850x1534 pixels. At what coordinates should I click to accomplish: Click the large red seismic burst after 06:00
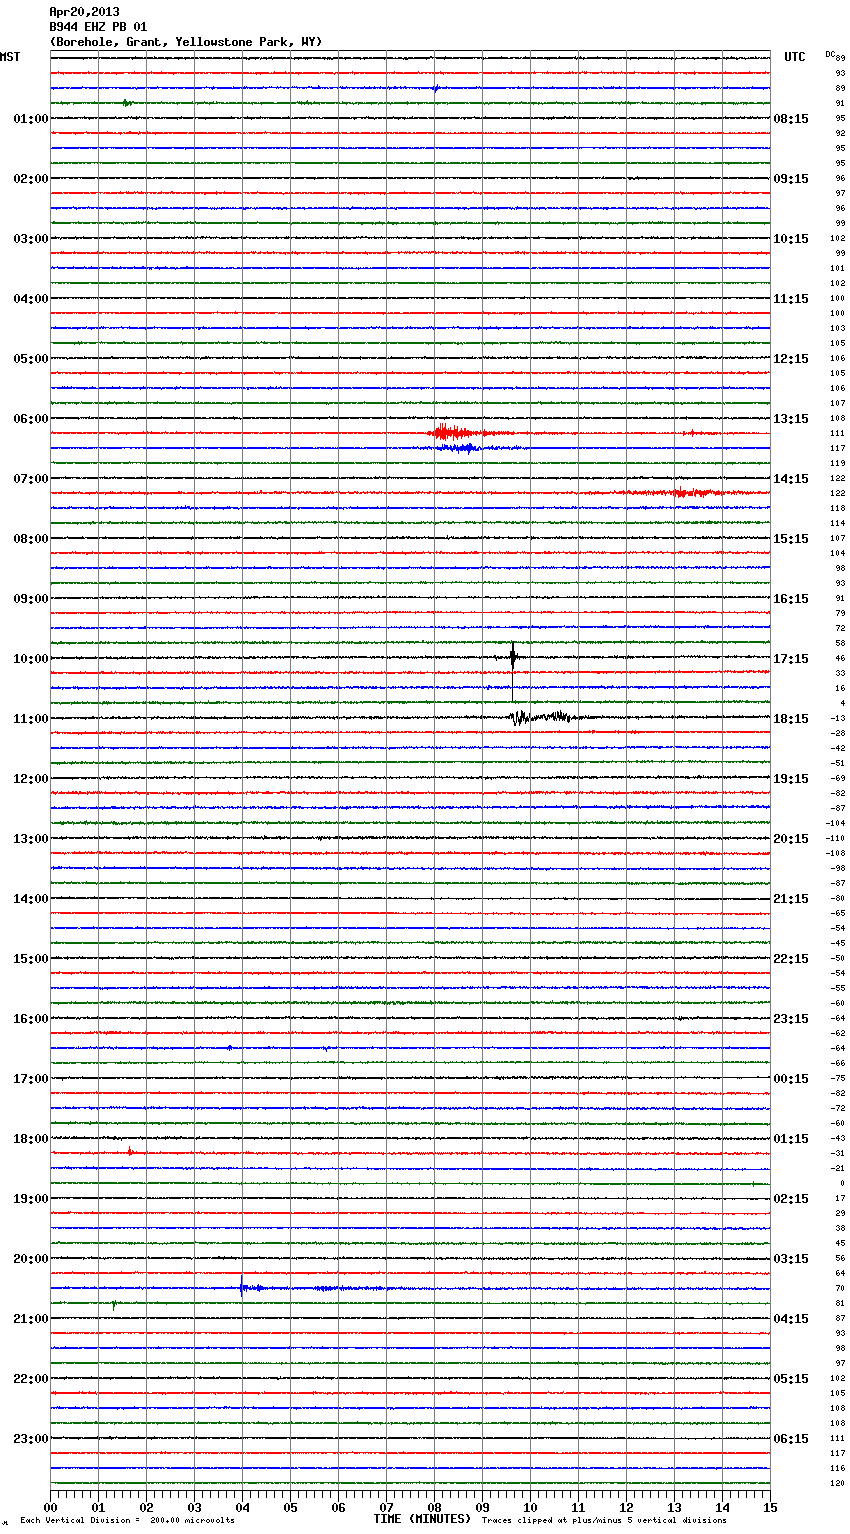[x=457, y=433]
